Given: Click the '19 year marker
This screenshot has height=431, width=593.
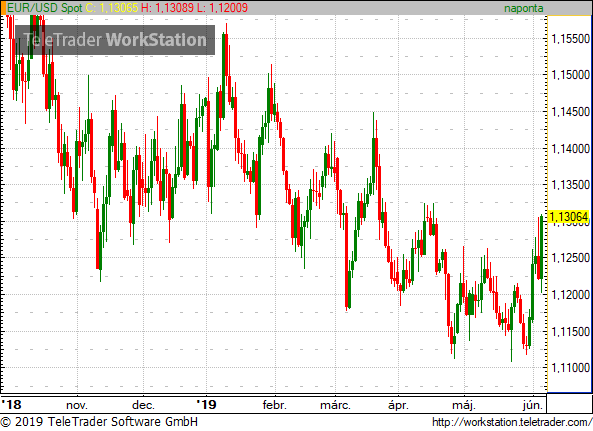Looking at the screenshot, I should pos(206,405).
